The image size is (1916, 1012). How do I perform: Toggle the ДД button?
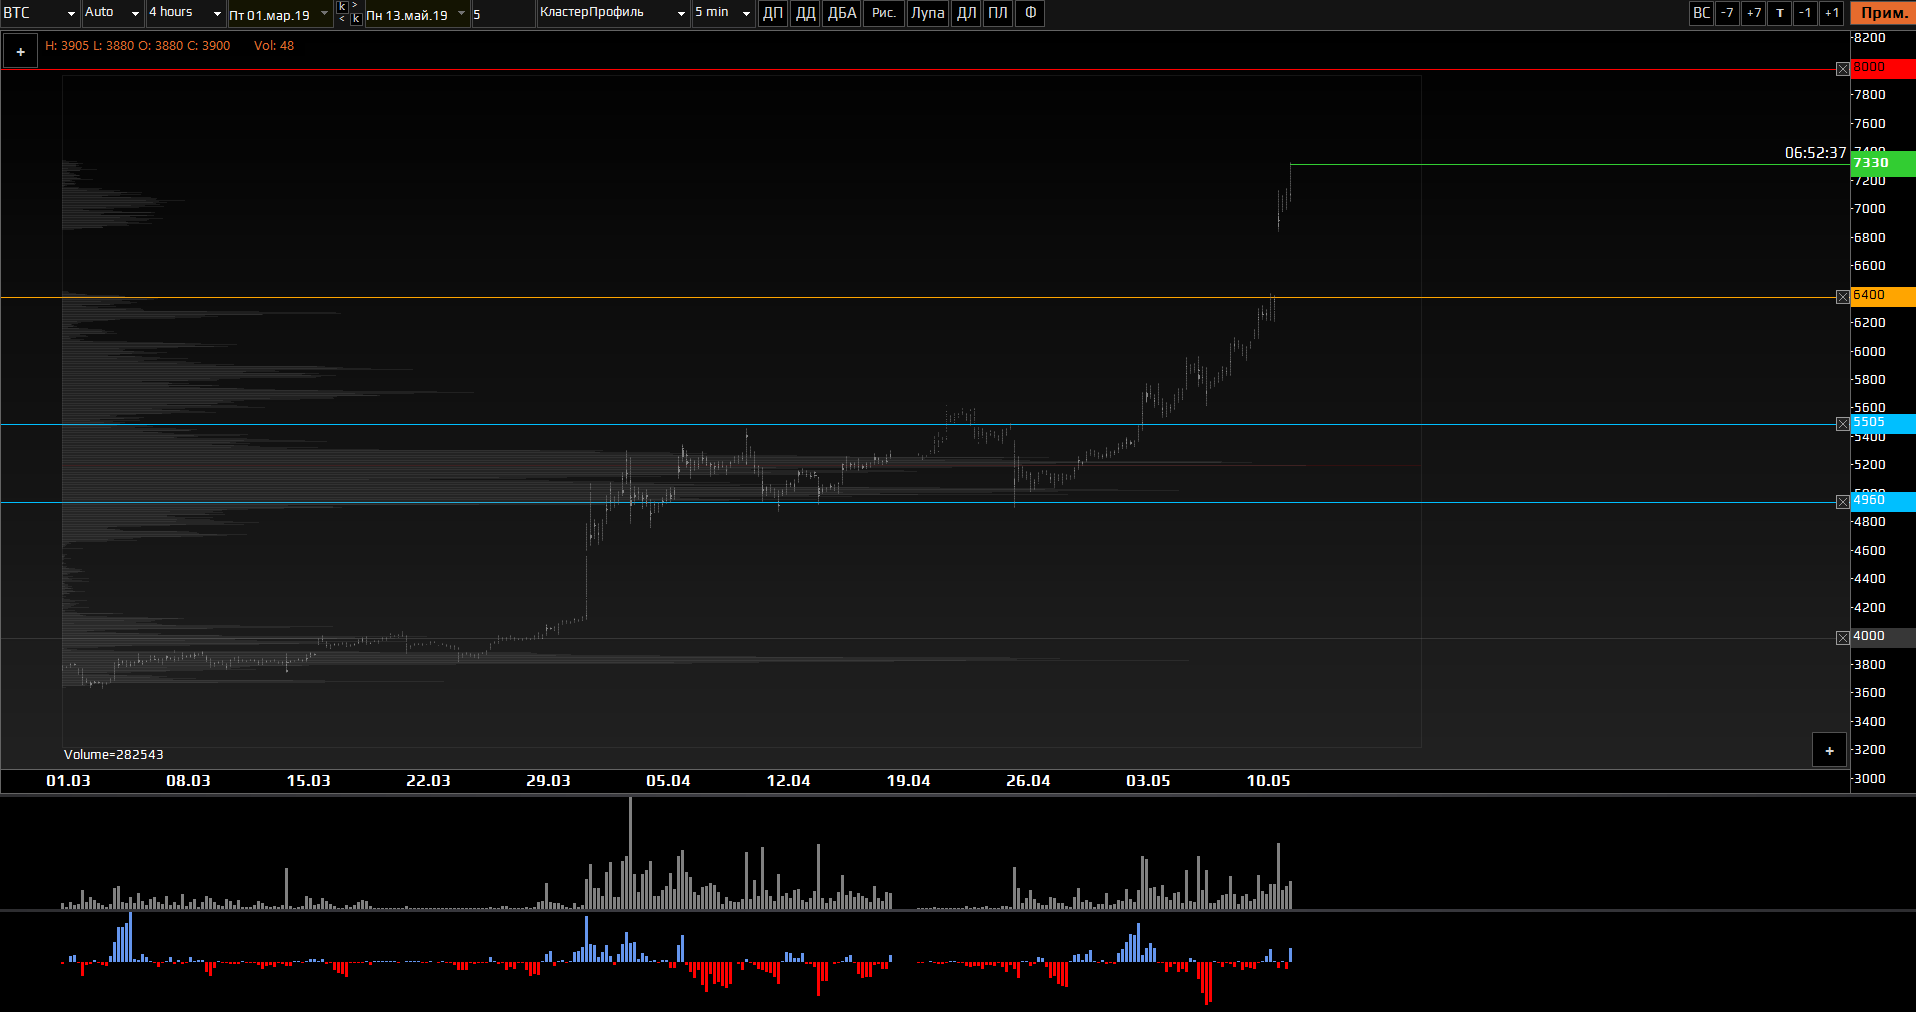(x=805, y=13)
